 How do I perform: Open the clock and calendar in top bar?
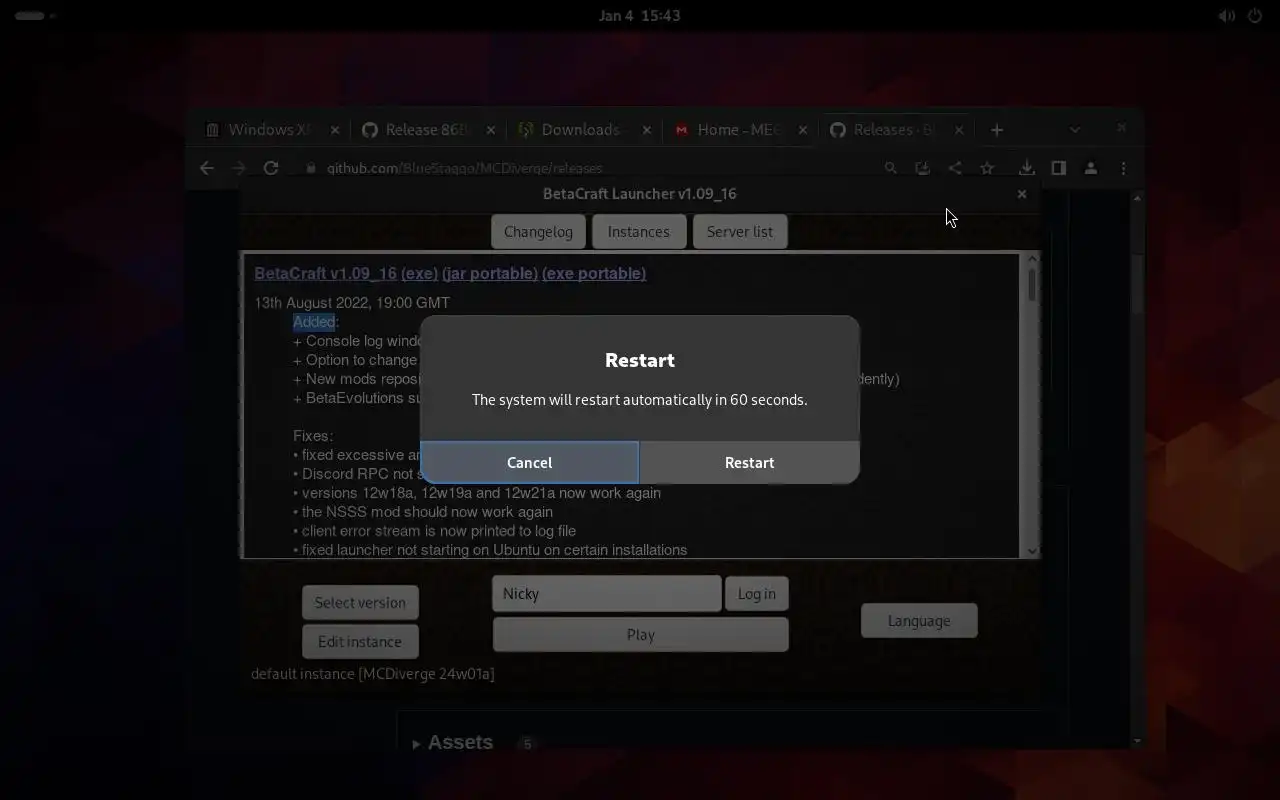pos(639,15)
